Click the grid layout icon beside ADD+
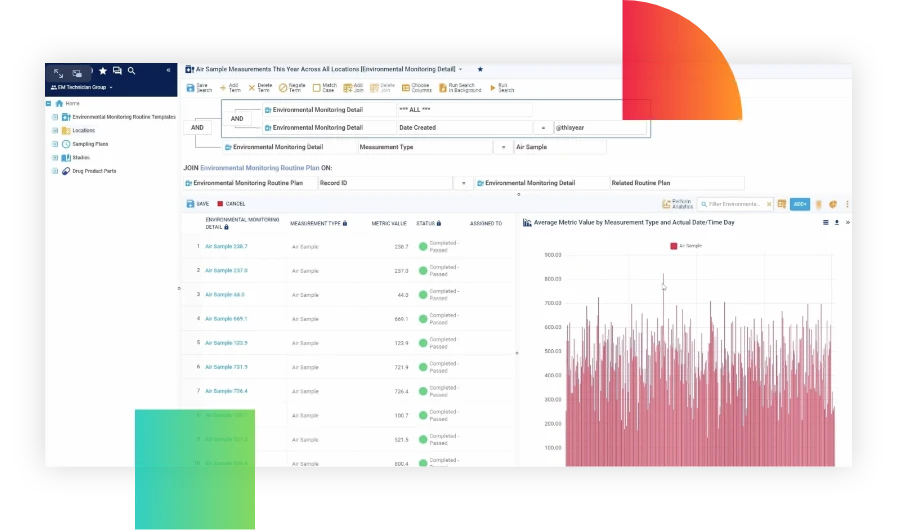The width and height of the screenshot is (897, 530). click(781, 204)
